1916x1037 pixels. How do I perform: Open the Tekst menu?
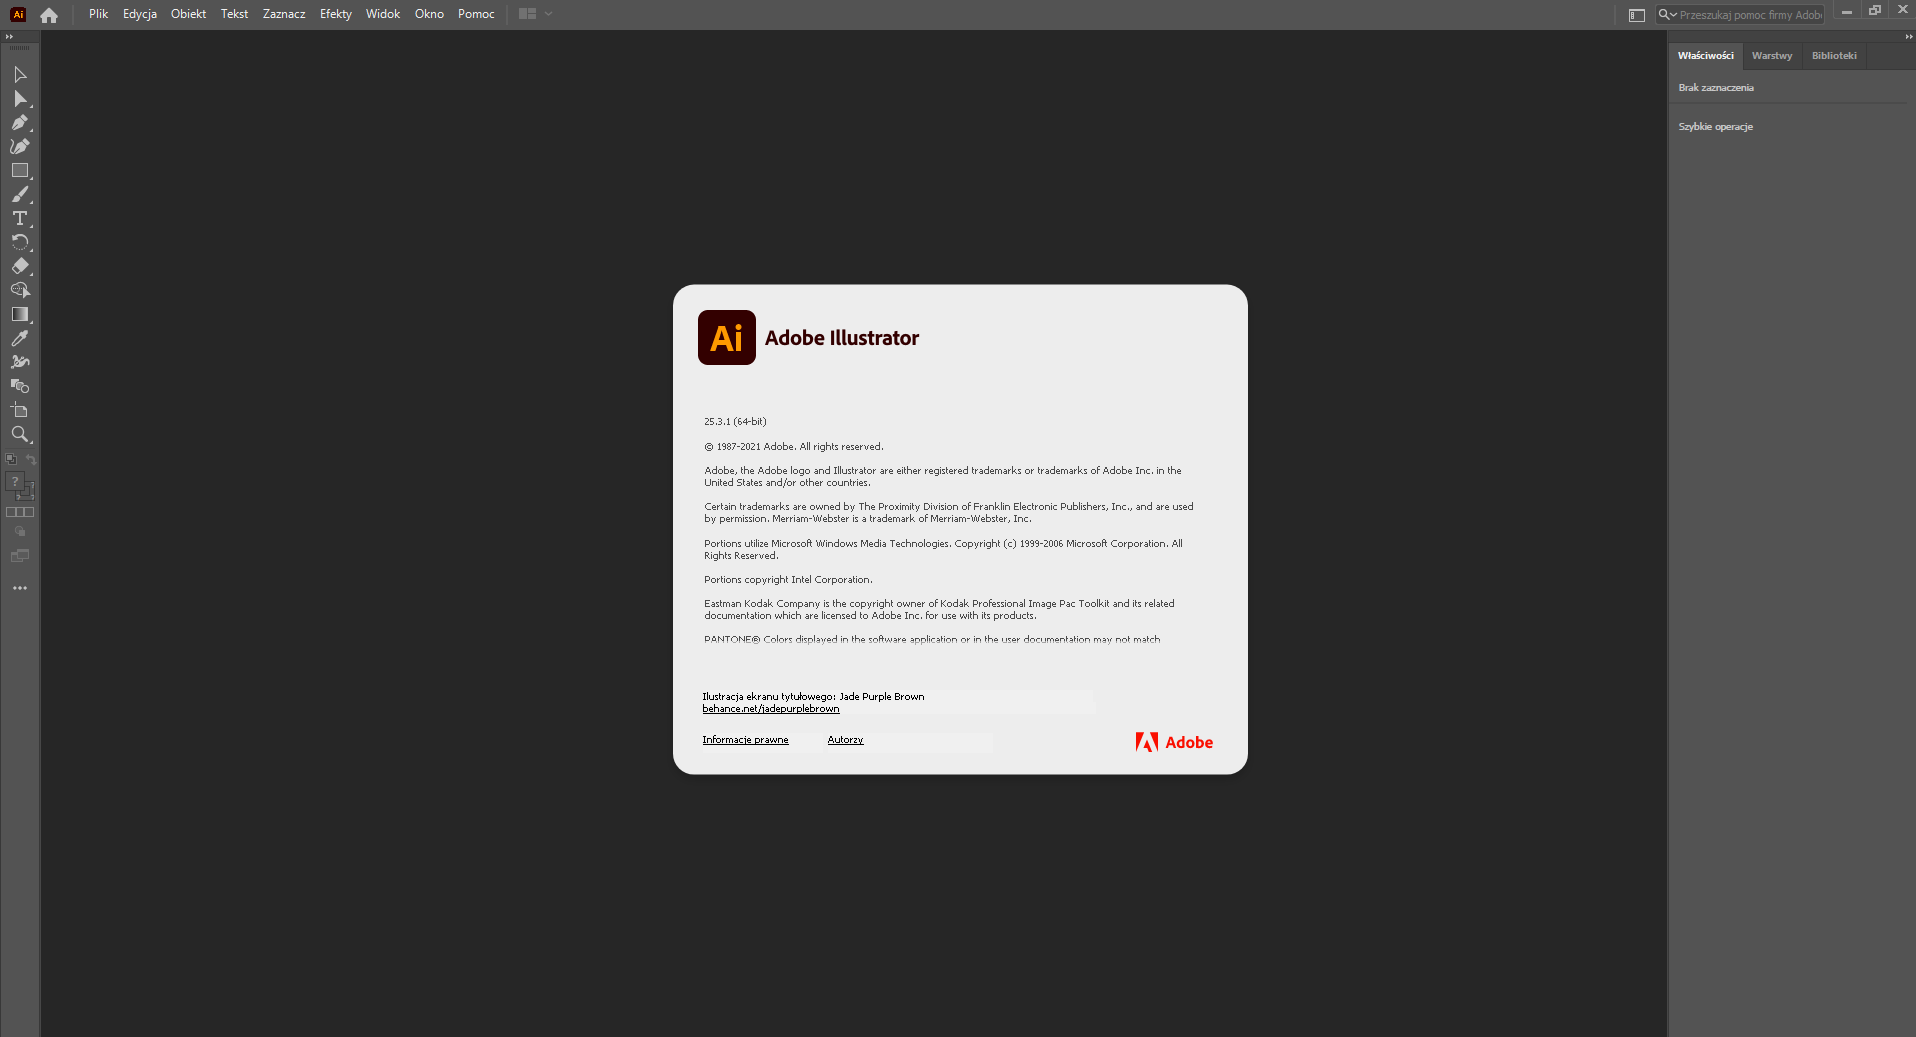pyautogui.click(x=234, y=14)
